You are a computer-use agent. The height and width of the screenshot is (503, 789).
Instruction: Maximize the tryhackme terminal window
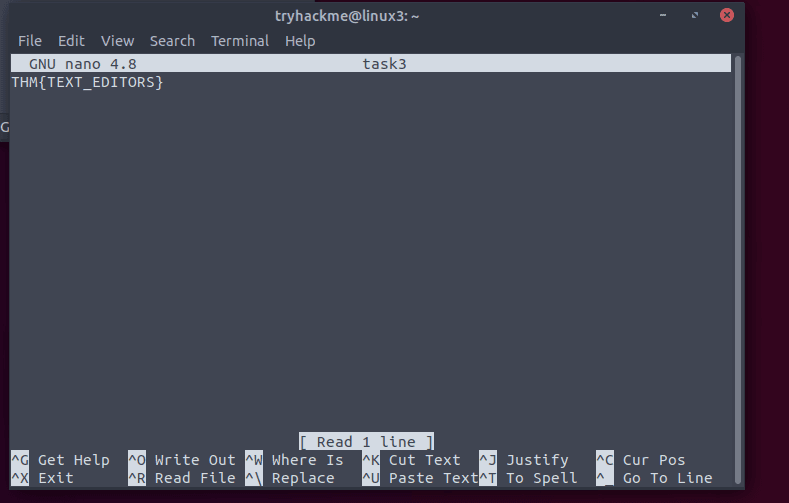[694, 15]
